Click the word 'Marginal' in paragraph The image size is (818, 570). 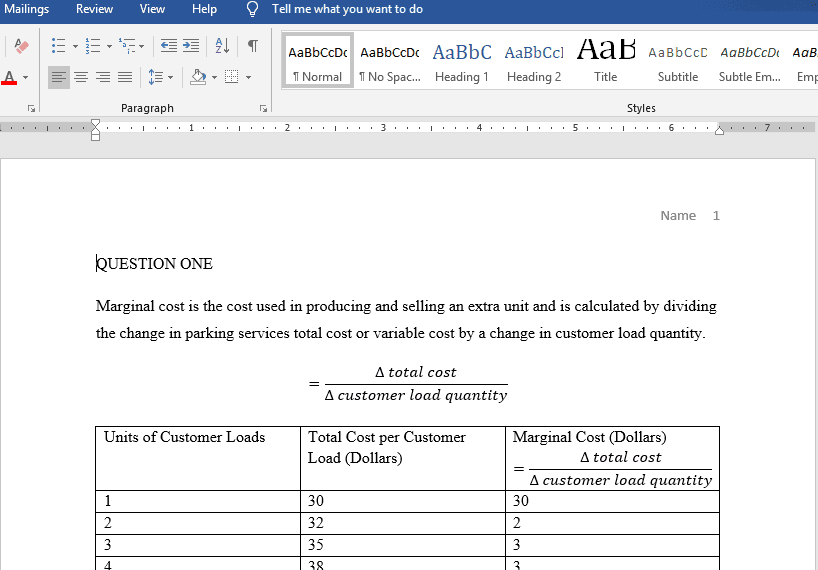(x=125, y=306)
